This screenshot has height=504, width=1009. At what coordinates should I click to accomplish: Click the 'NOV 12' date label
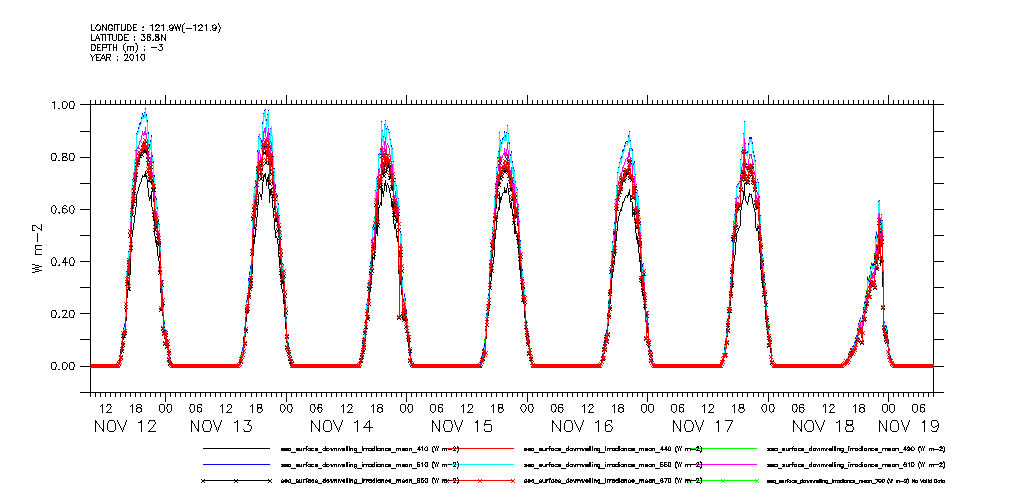tap(125, 425)
